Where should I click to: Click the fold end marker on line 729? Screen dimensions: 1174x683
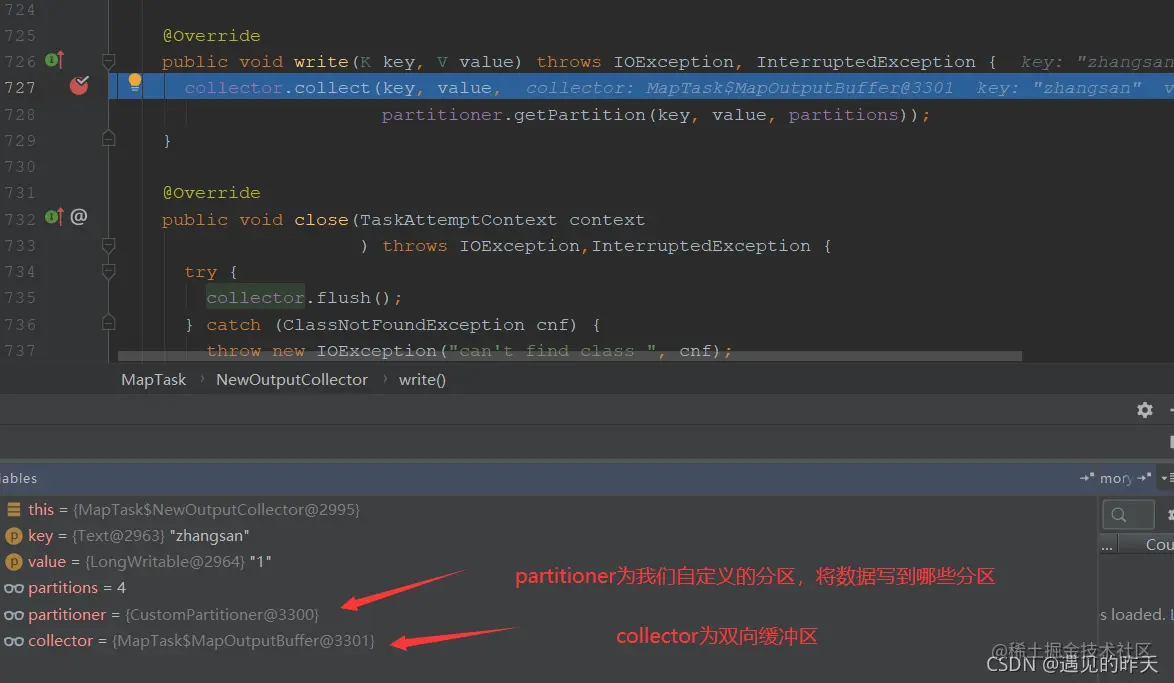(109, 139)
